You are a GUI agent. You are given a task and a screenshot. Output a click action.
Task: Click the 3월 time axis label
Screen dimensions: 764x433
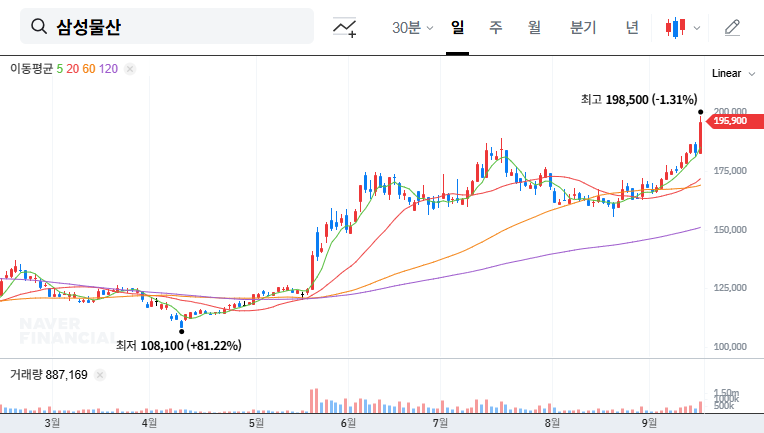52,423
